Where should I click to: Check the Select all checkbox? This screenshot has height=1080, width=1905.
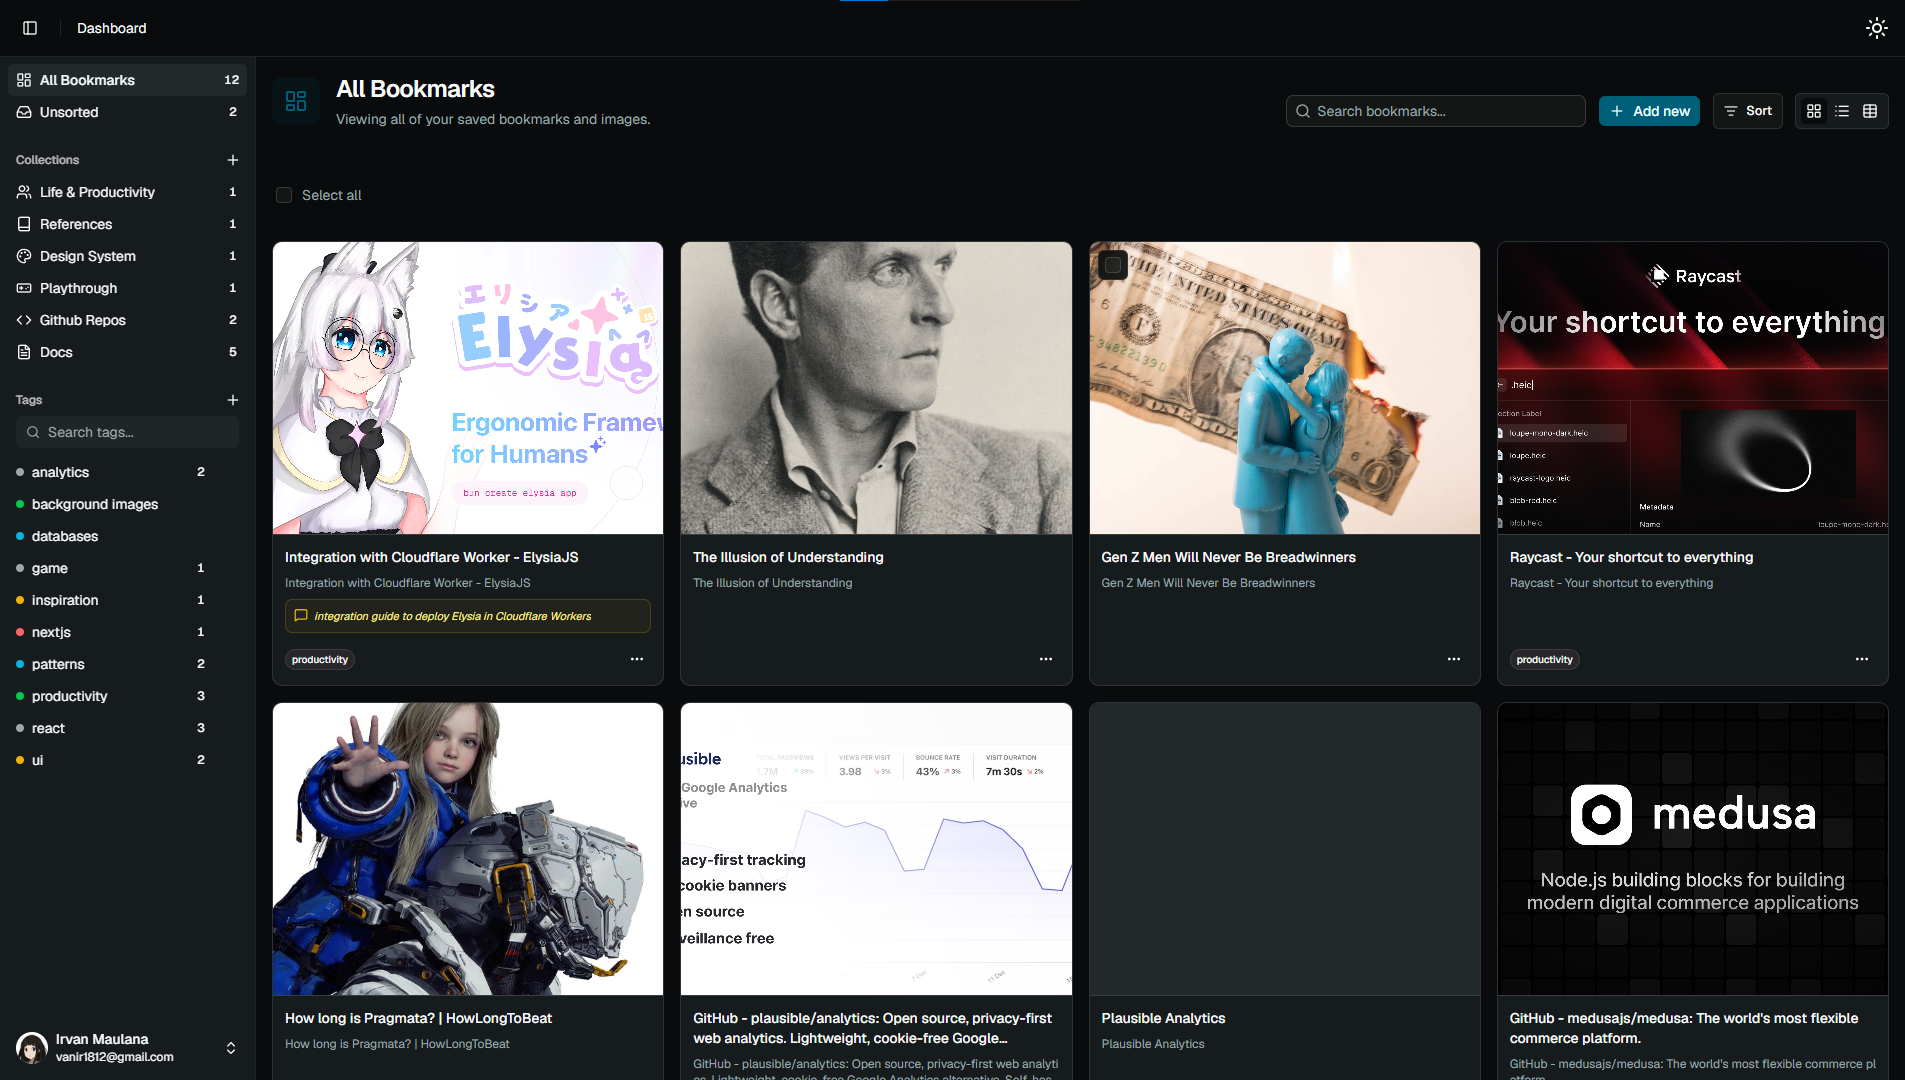284,195
